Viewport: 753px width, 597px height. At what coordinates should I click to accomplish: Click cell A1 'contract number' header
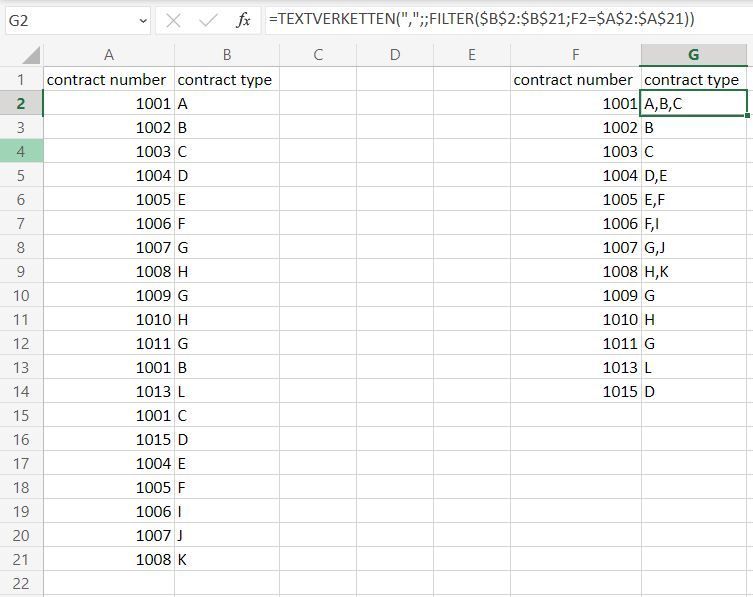click(x=109, y=79)
